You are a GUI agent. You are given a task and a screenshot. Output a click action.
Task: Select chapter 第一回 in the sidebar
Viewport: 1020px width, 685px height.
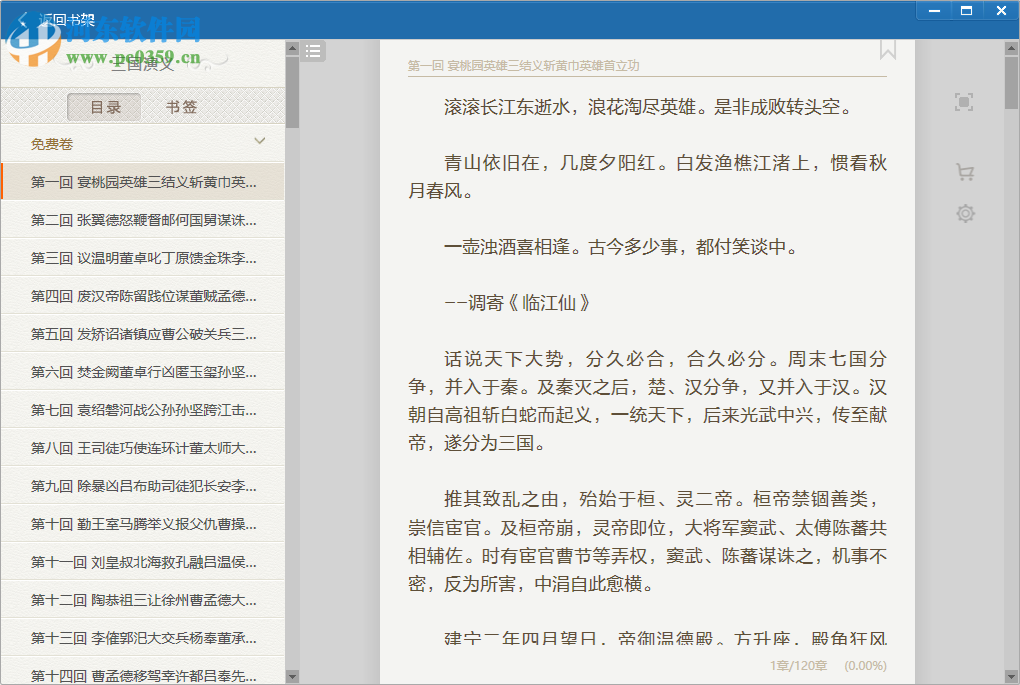click(x=140, y=182)
